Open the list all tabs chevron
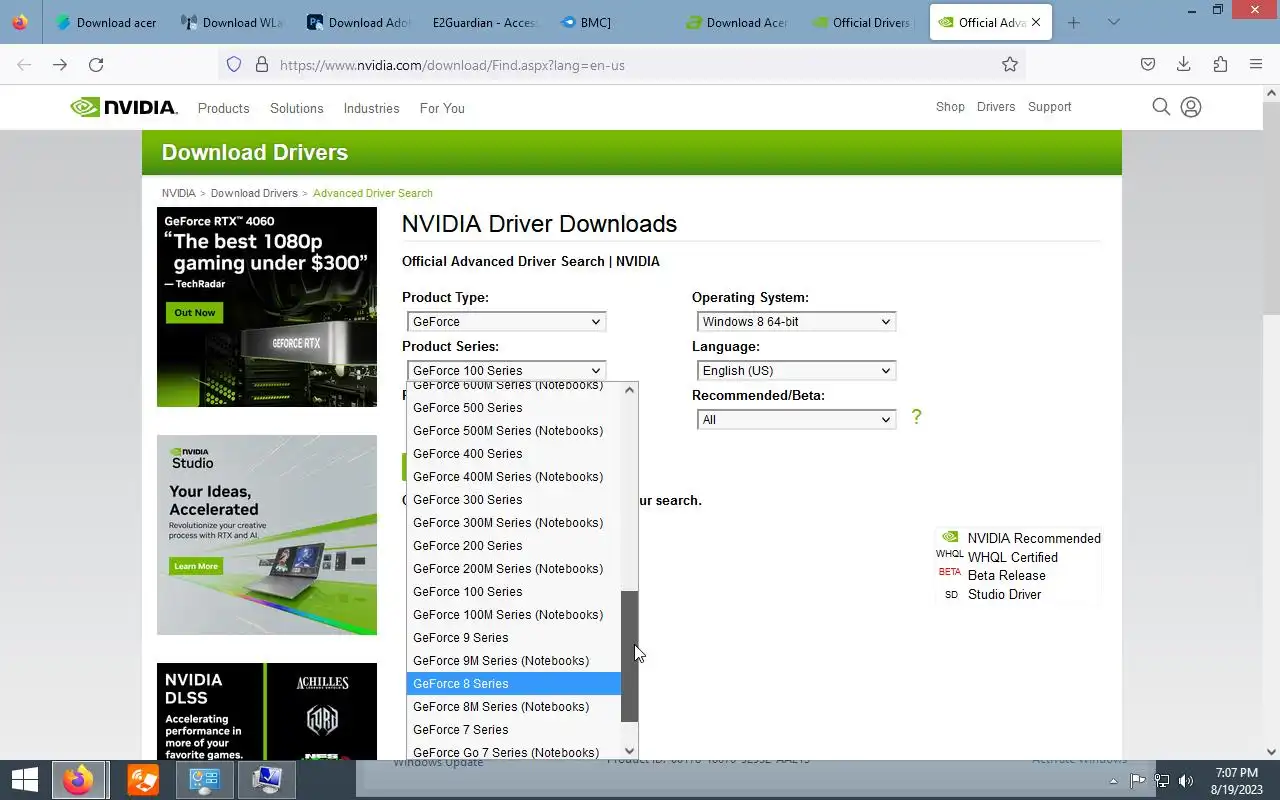 point(1114,22)
